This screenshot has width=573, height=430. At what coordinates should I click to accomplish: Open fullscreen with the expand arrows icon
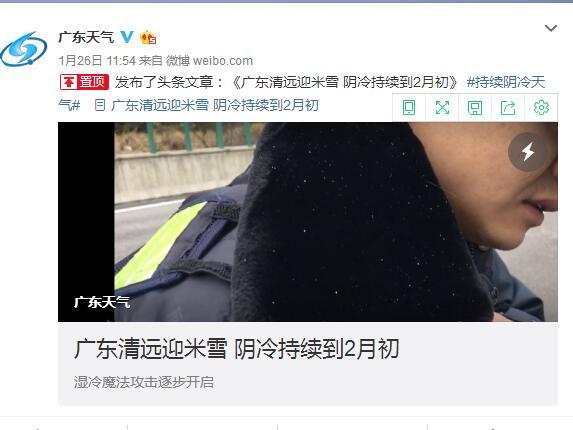(442, 108)
